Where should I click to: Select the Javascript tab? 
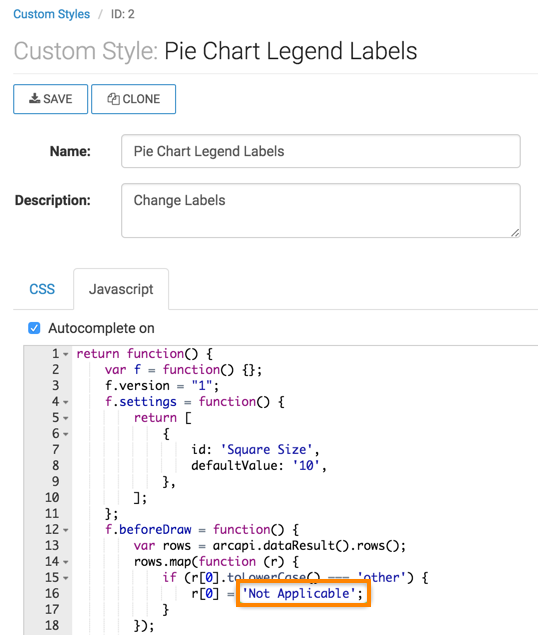tap(121, 289)
